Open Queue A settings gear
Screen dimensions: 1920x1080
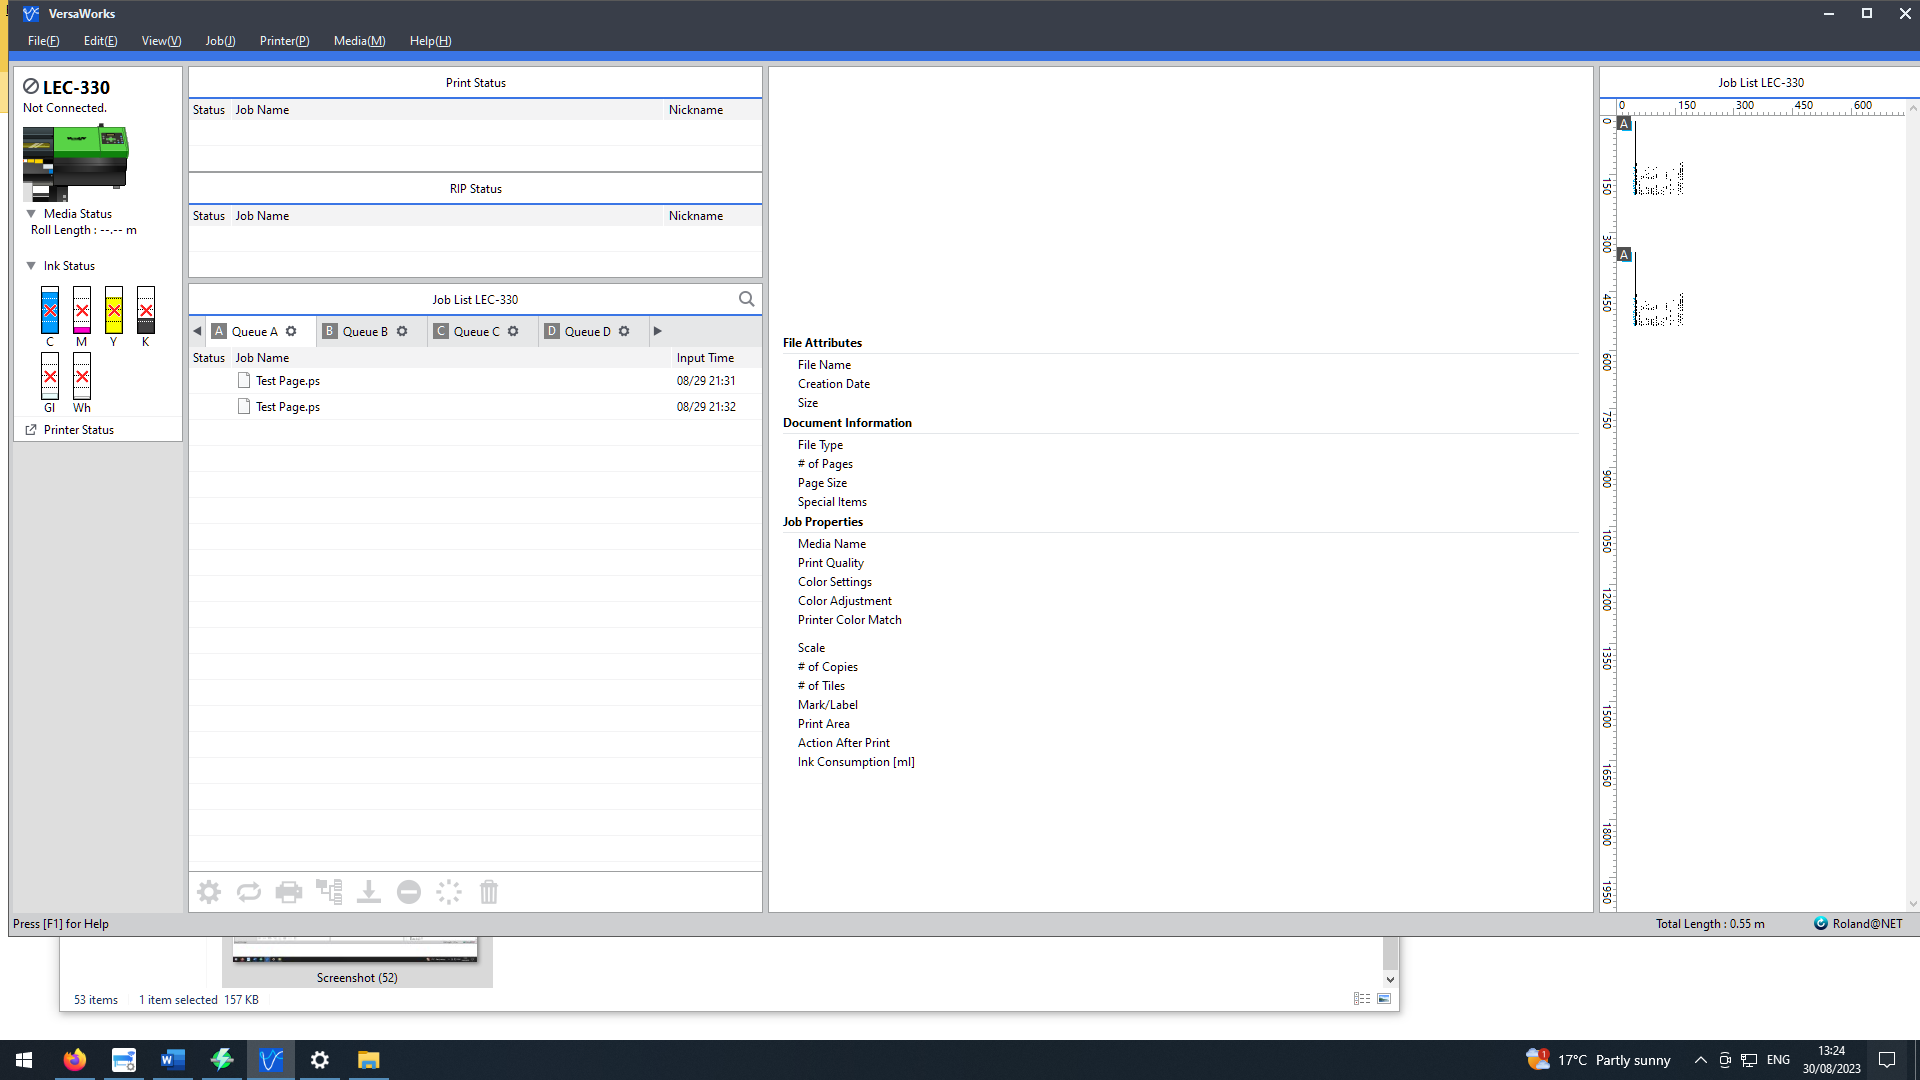coord(291,331)
